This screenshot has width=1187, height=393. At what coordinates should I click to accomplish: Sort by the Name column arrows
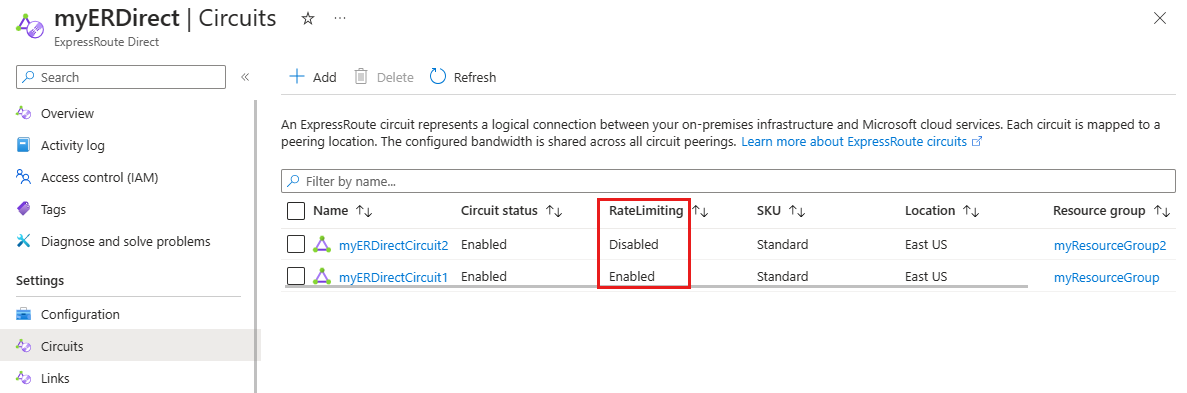(364, 211)
